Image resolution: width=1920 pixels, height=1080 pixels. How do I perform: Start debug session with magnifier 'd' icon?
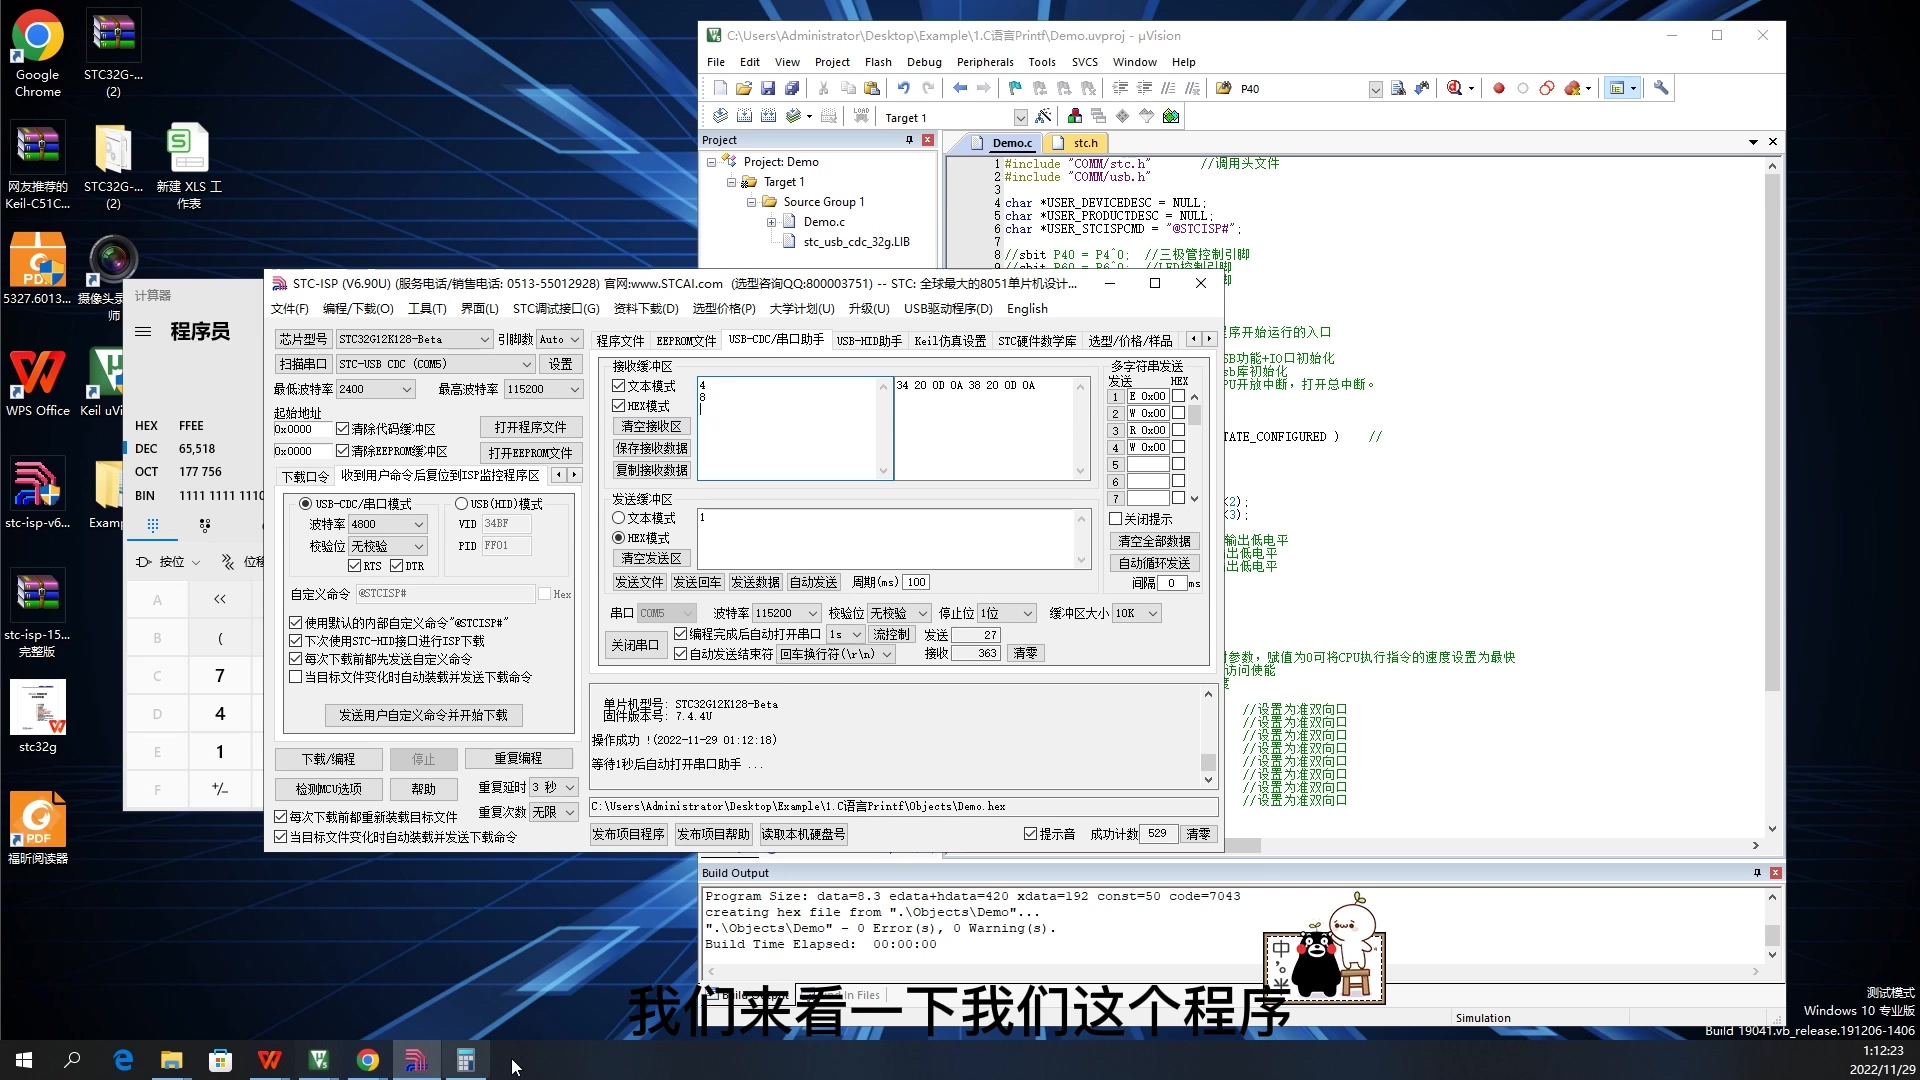1455,89
